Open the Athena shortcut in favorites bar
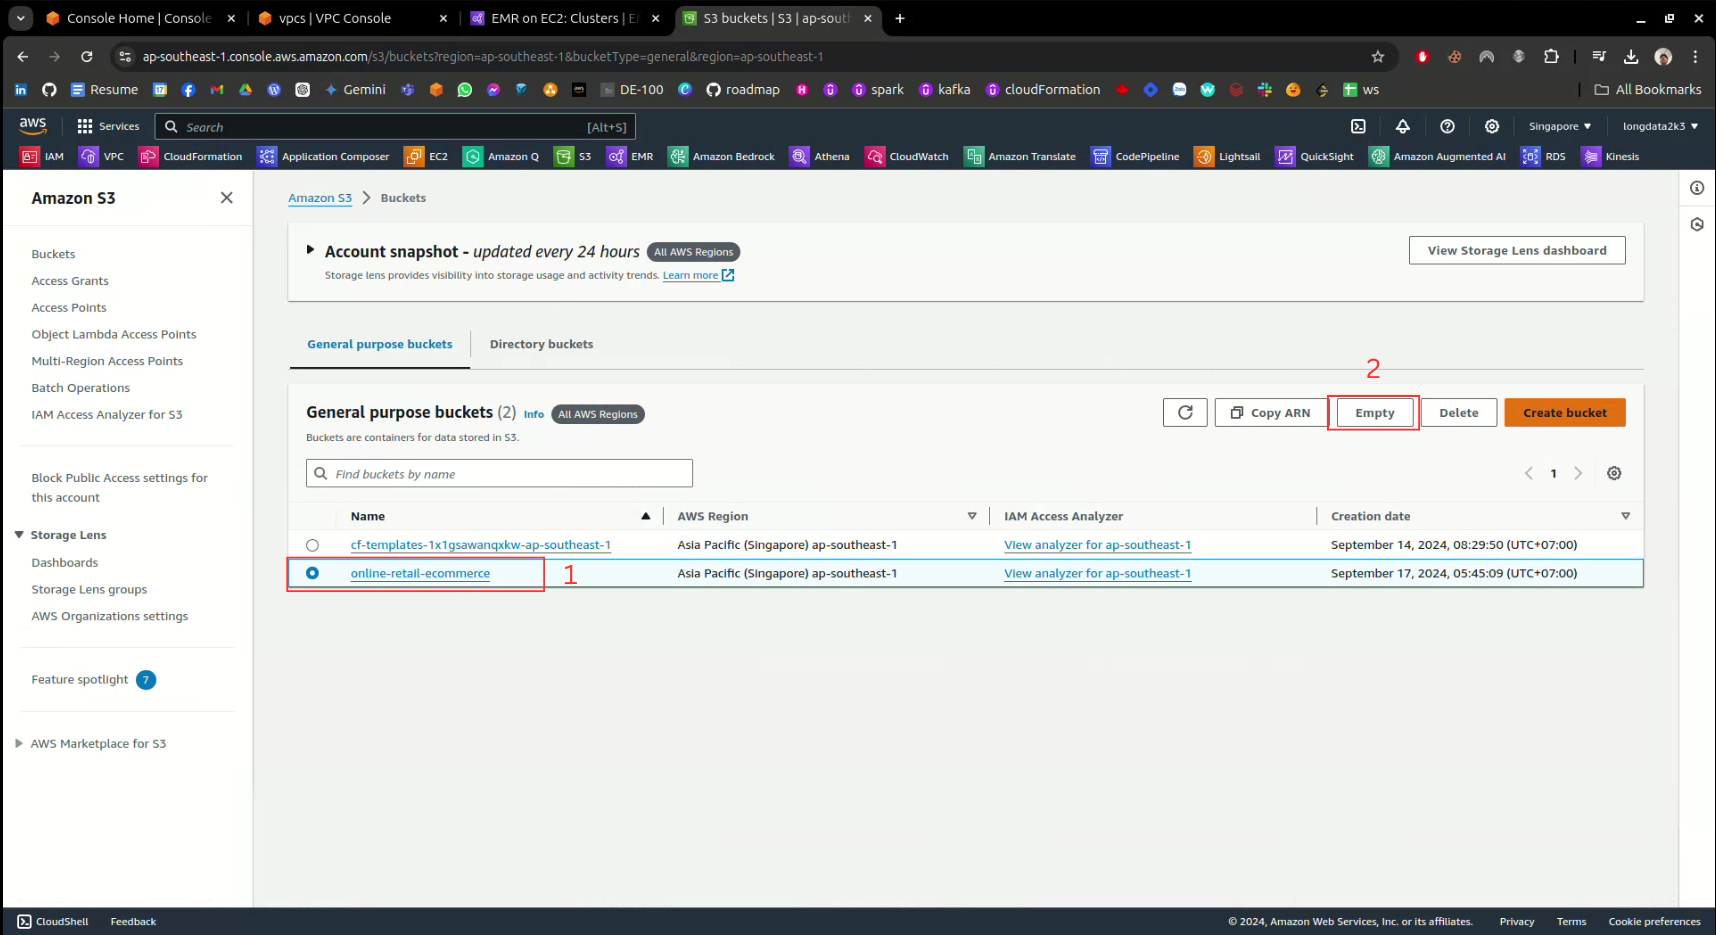This screenshot has height=935, width=1716. (x=820, y=157)
